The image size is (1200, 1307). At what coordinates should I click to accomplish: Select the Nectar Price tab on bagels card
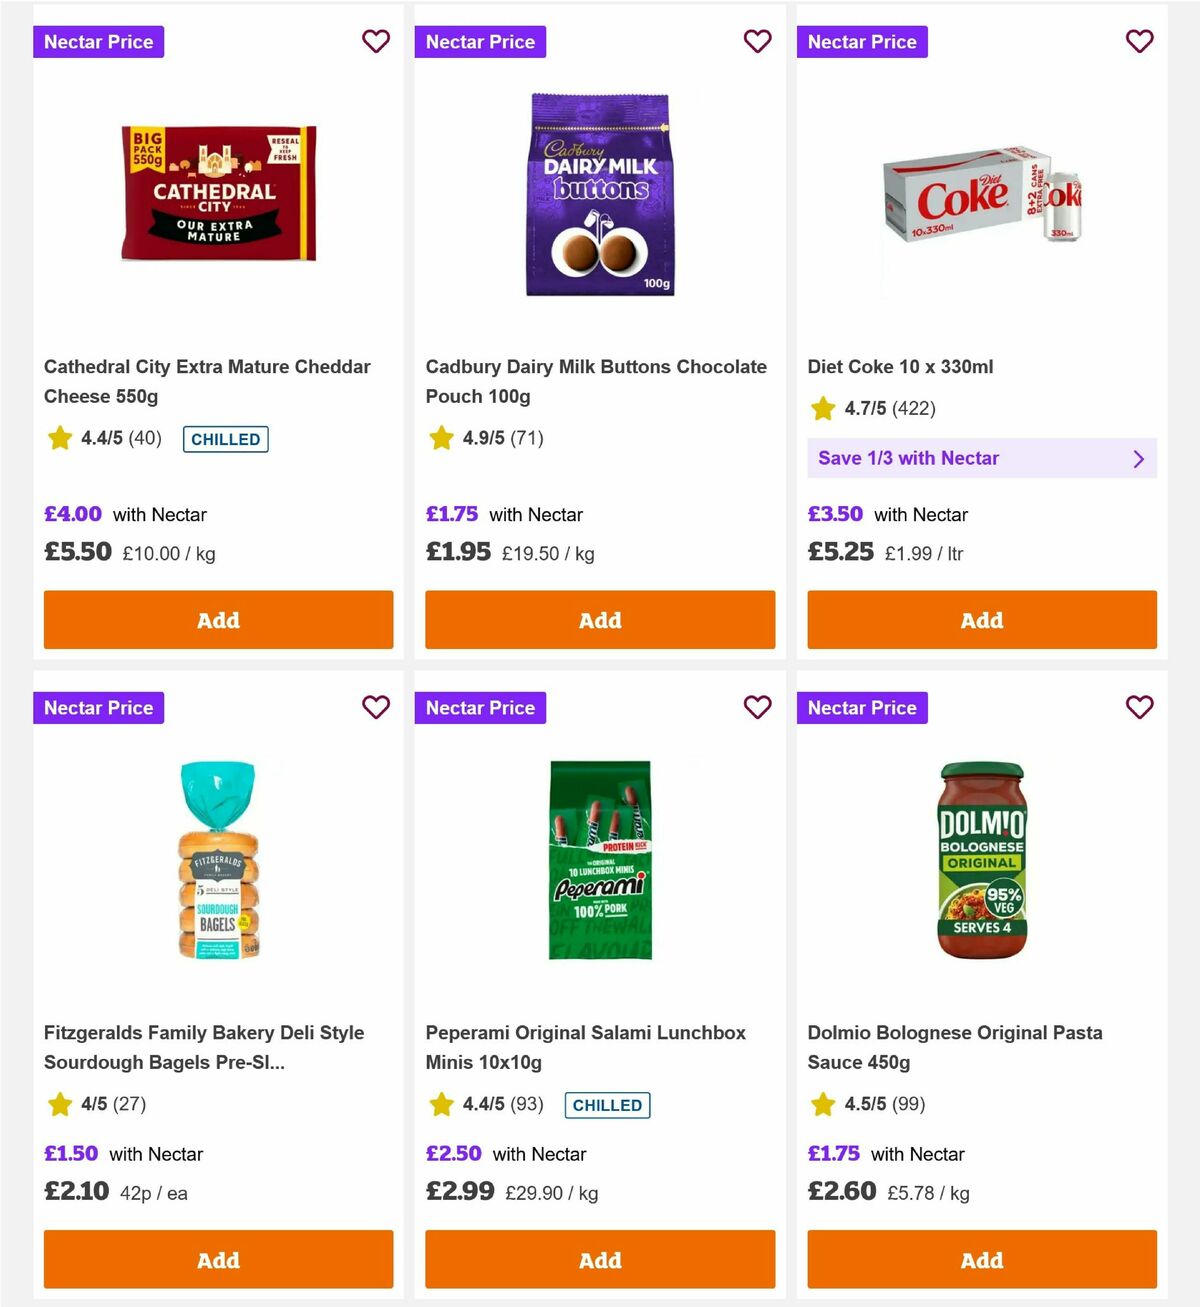98,707
